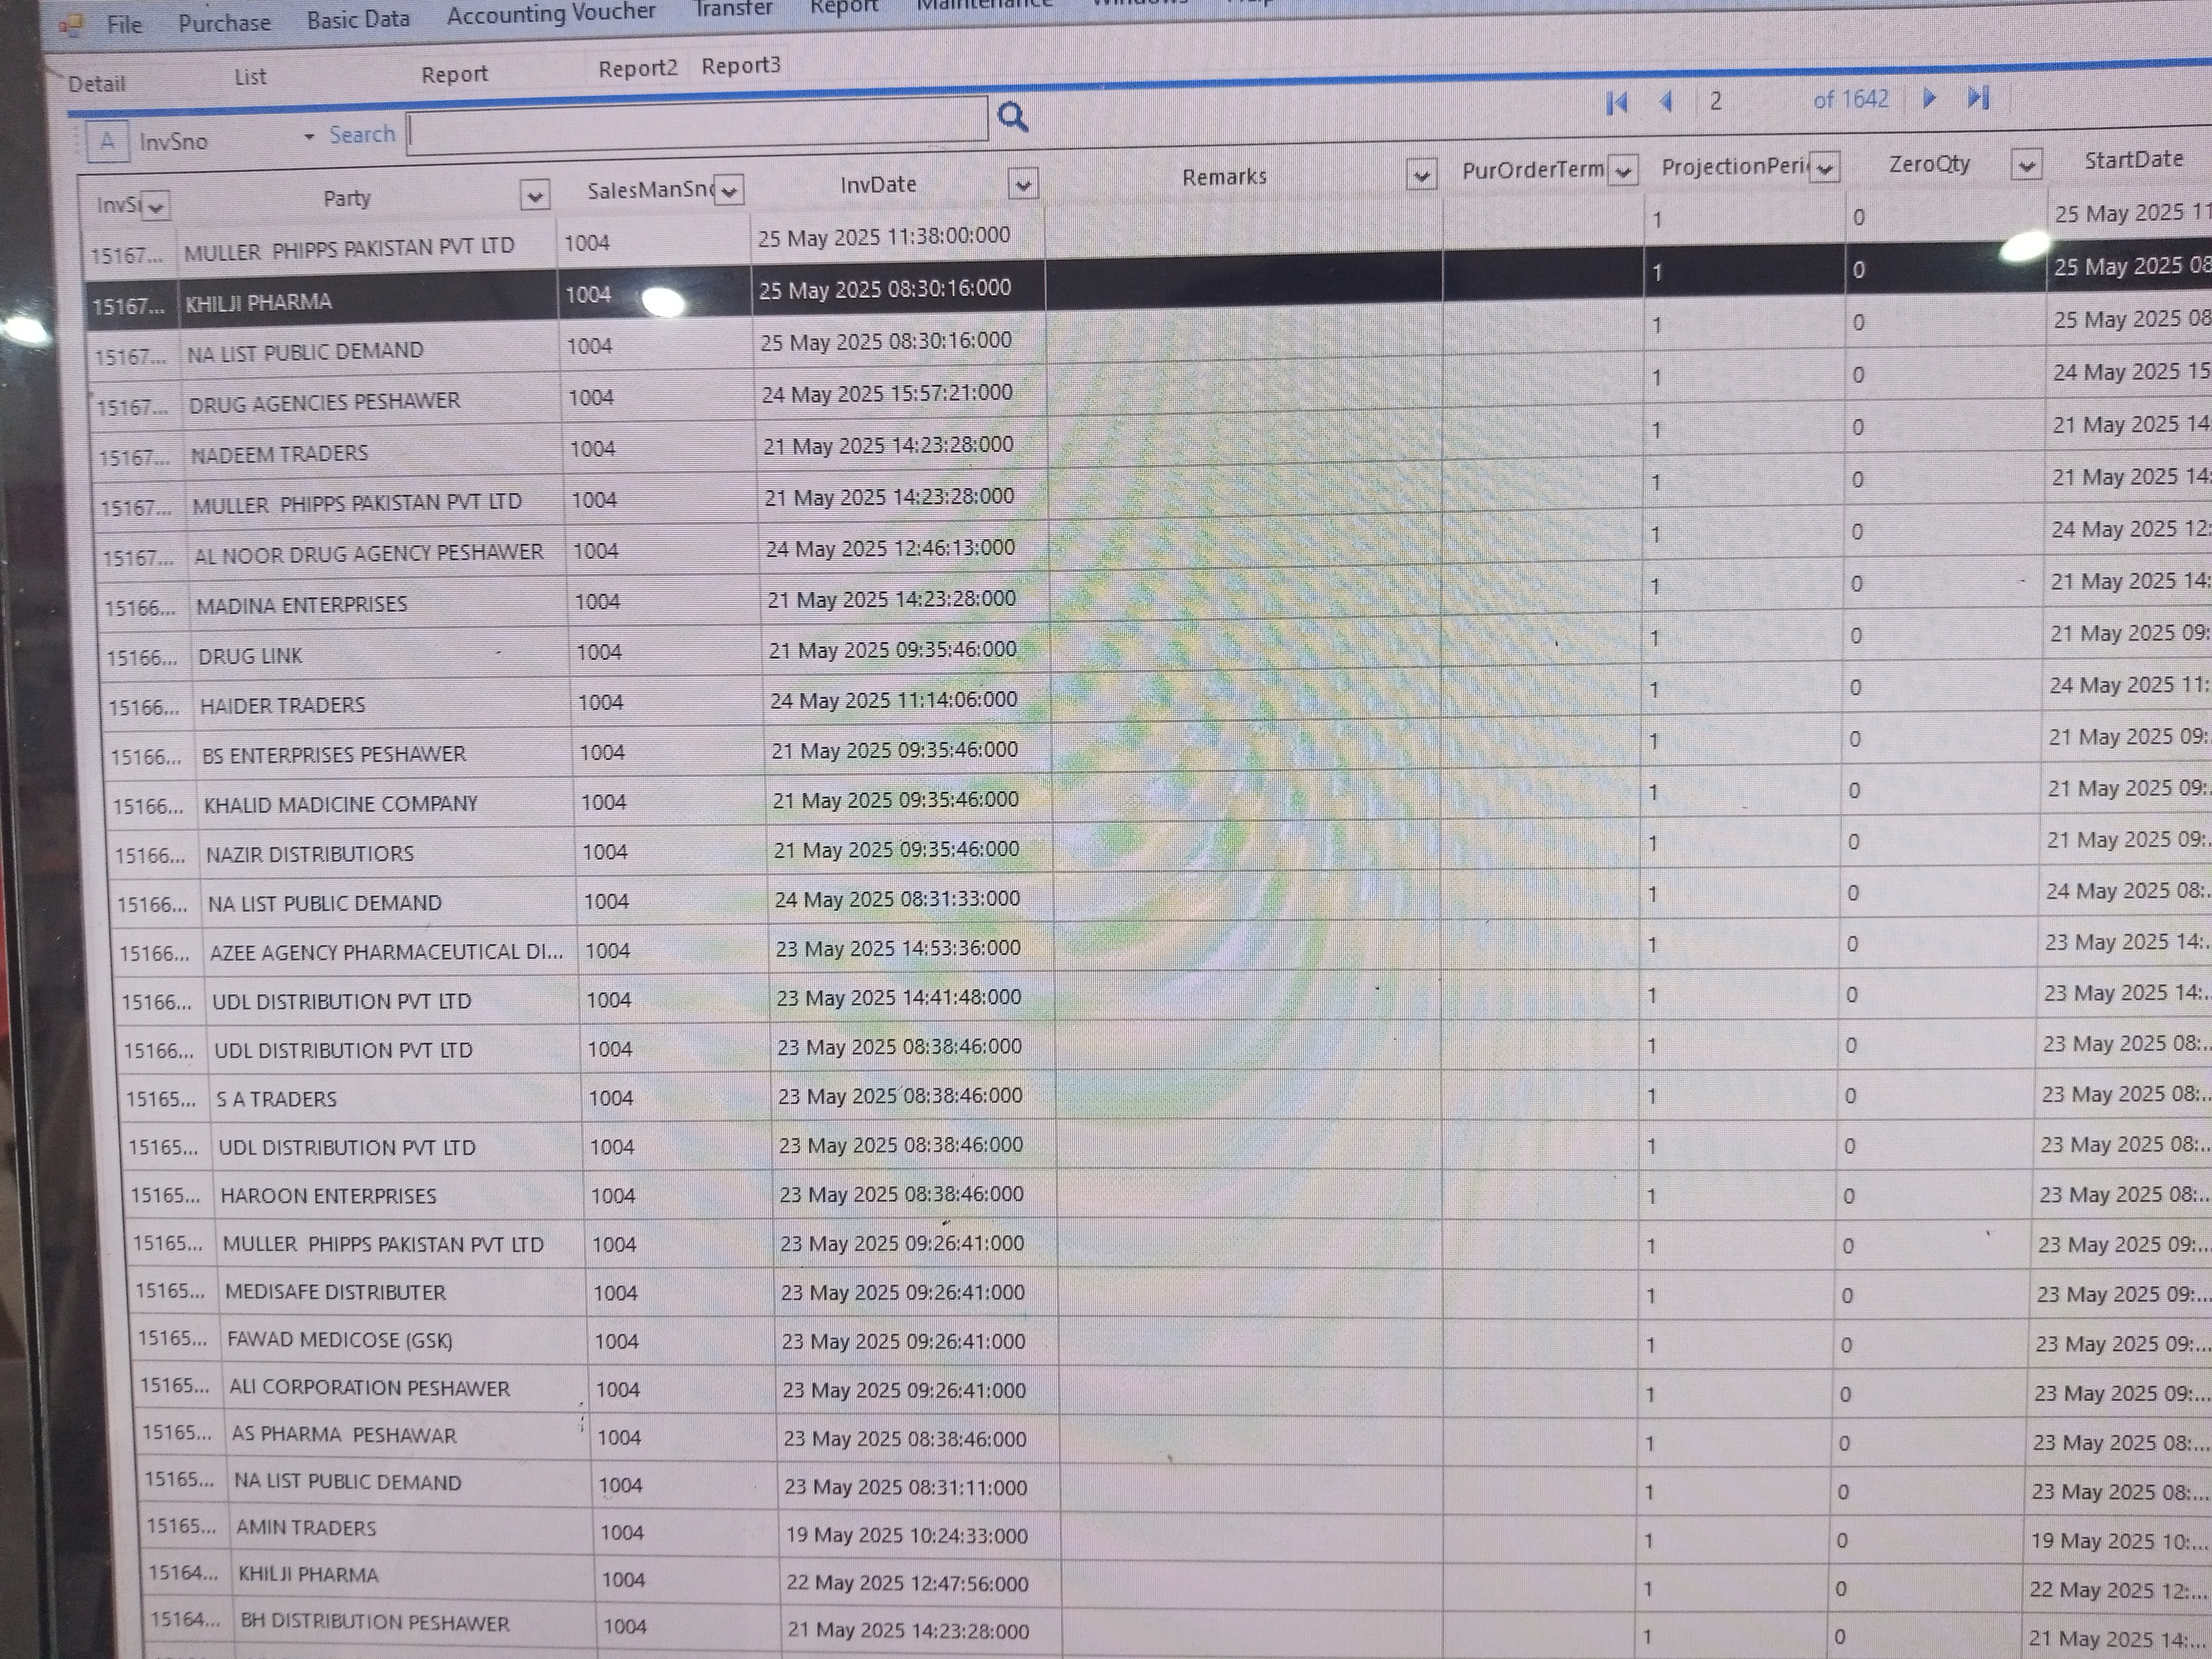Toggle the 'A' button beside InvSno
Image resolution: width=2212 pixels, height=1659 pixels.
click(107, 141)
